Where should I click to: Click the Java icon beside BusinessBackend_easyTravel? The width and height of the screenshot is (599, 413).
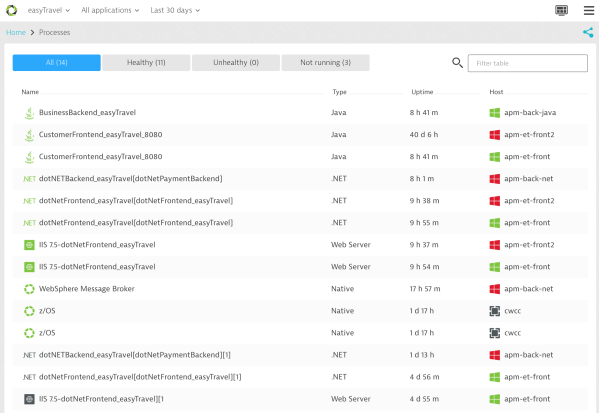point(29,113)
